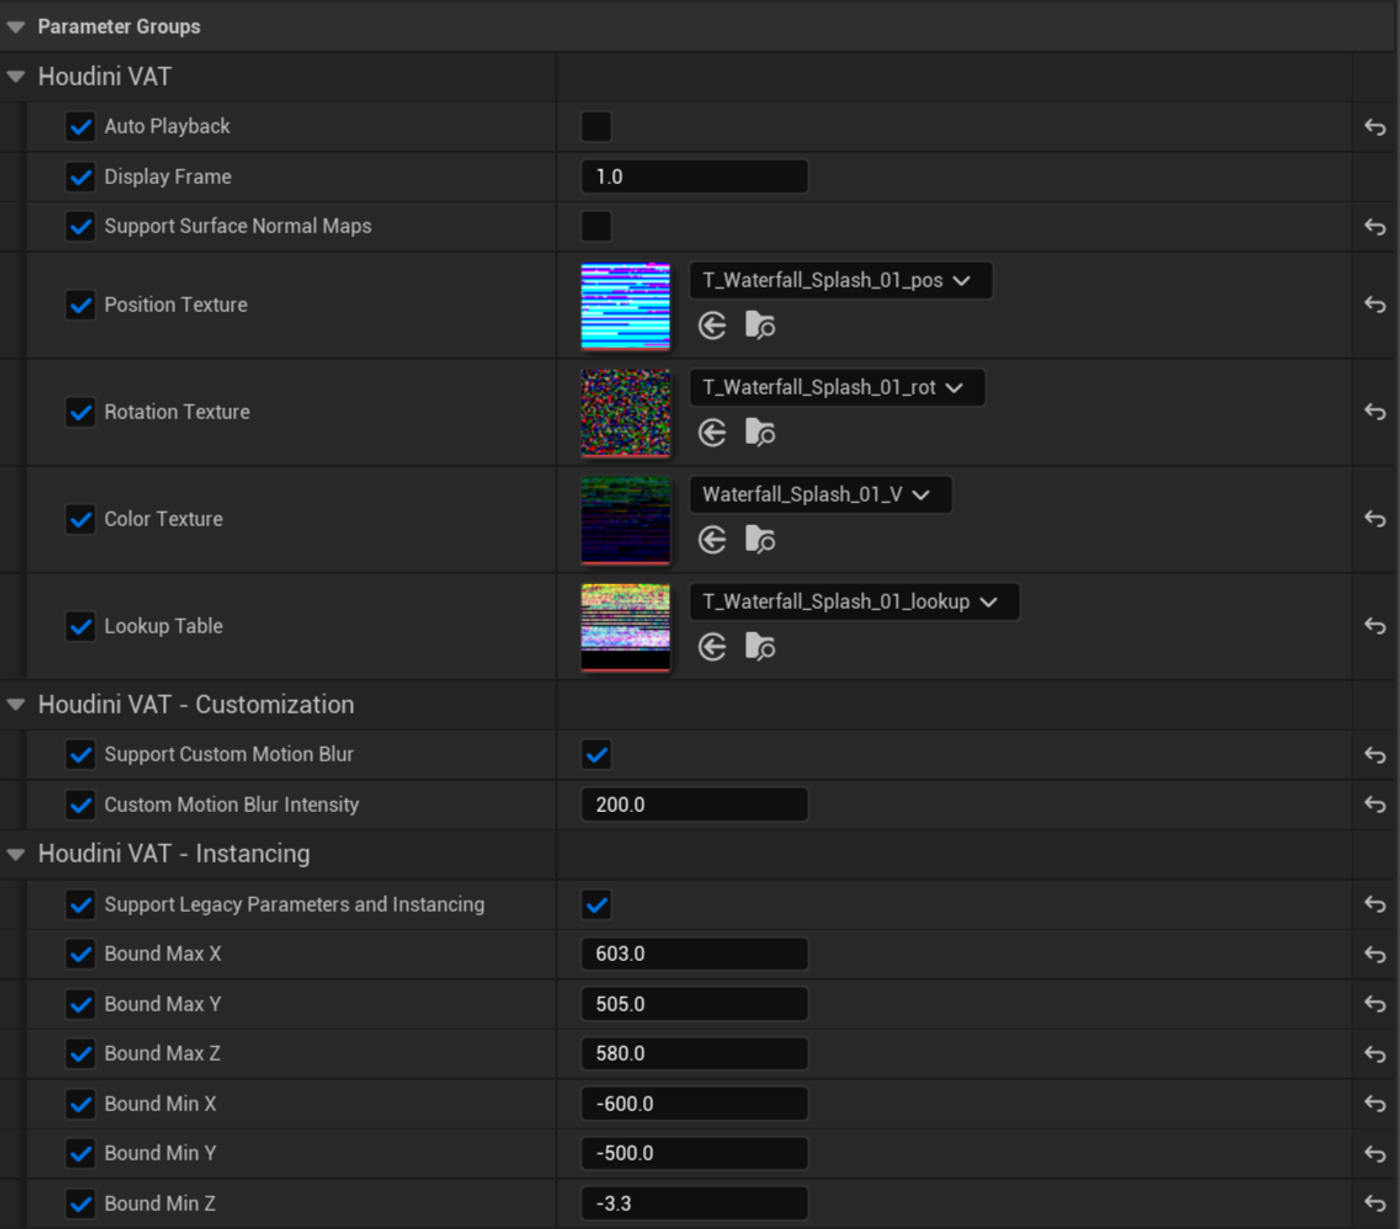Reset Custom Motion Blur Intensity to default
This screenshot has width=1400, height=1229.
(x=1375, y=805)
